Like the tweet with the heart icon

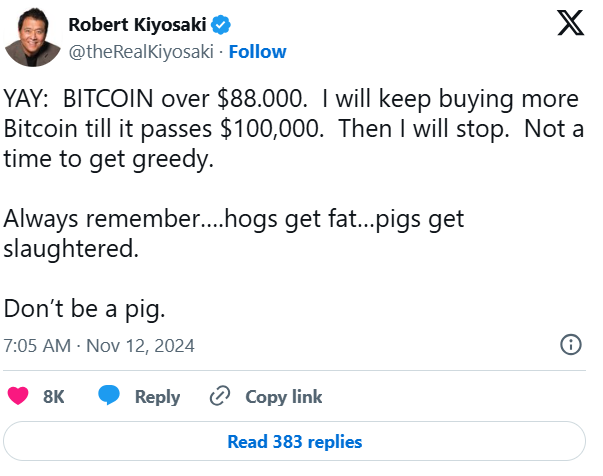[17, 396]
